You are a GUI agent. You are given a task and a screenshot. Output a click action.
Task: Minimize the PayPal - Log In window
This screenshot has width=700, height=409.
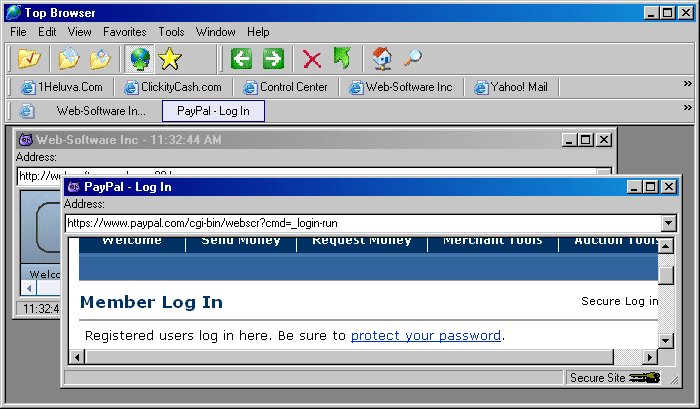(x=634, y=187)
